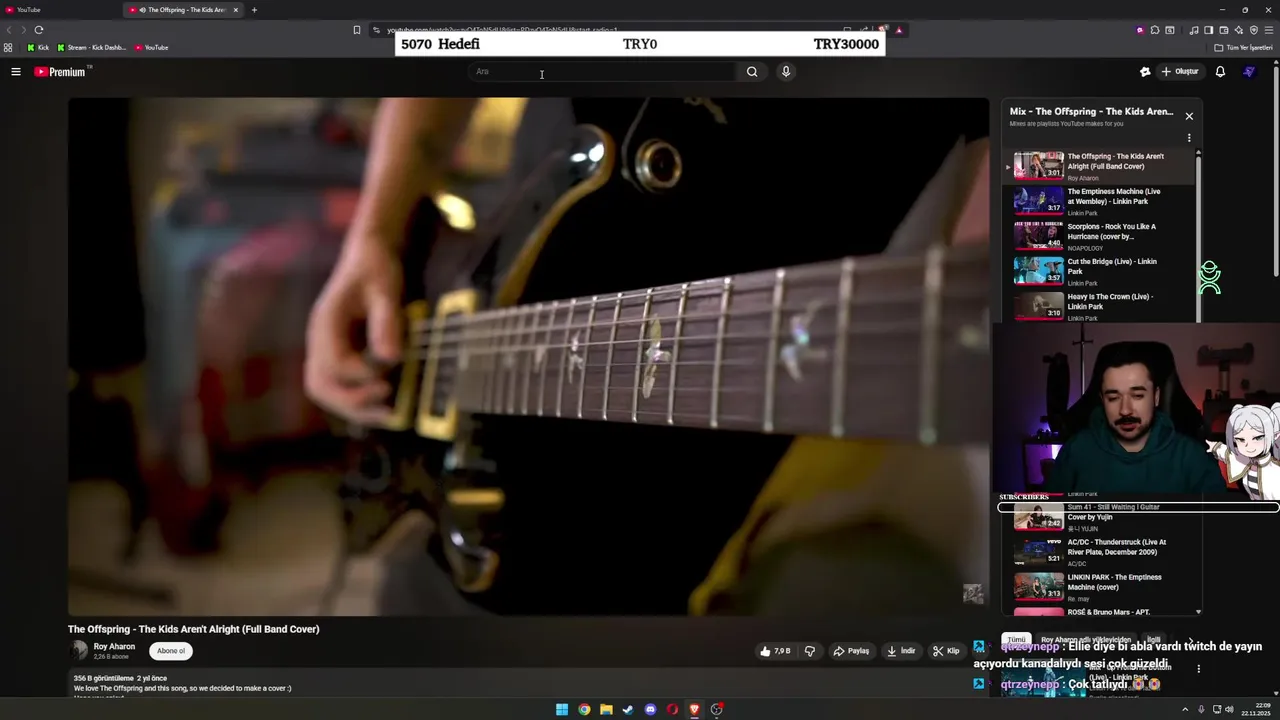This screenshot has height=720, width=1280.
Task: Close the Mix playlist panel
Action: coord(1189,116)
